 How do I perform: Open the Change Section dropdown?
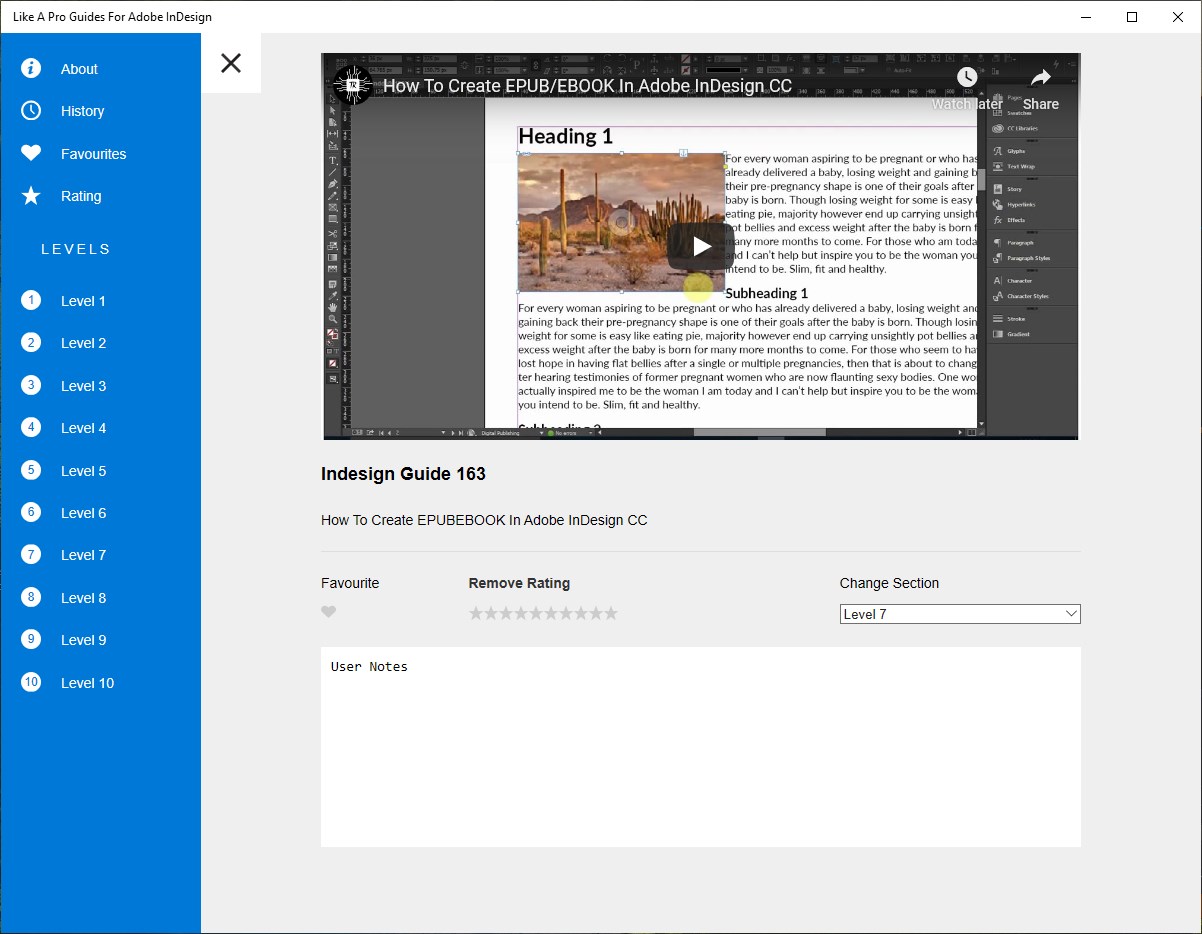pyautogui.click(x=960, y=614)
